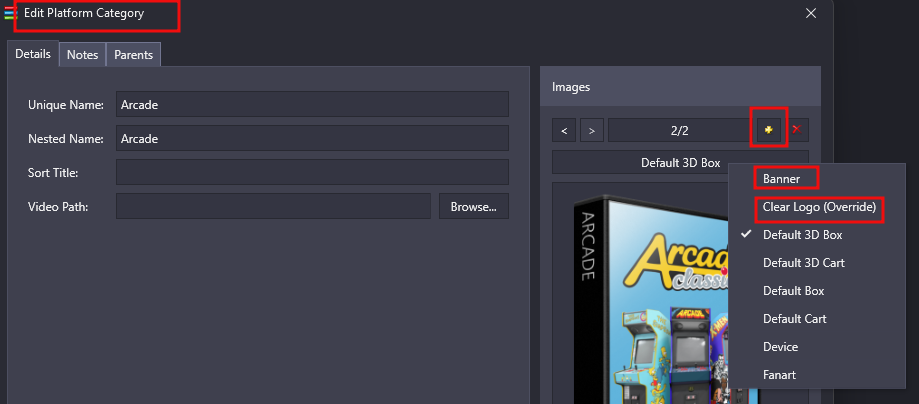The height and width of the screenshot is (404, 919).
Task: Click the Sort Title label
Action: pos(53,173)
